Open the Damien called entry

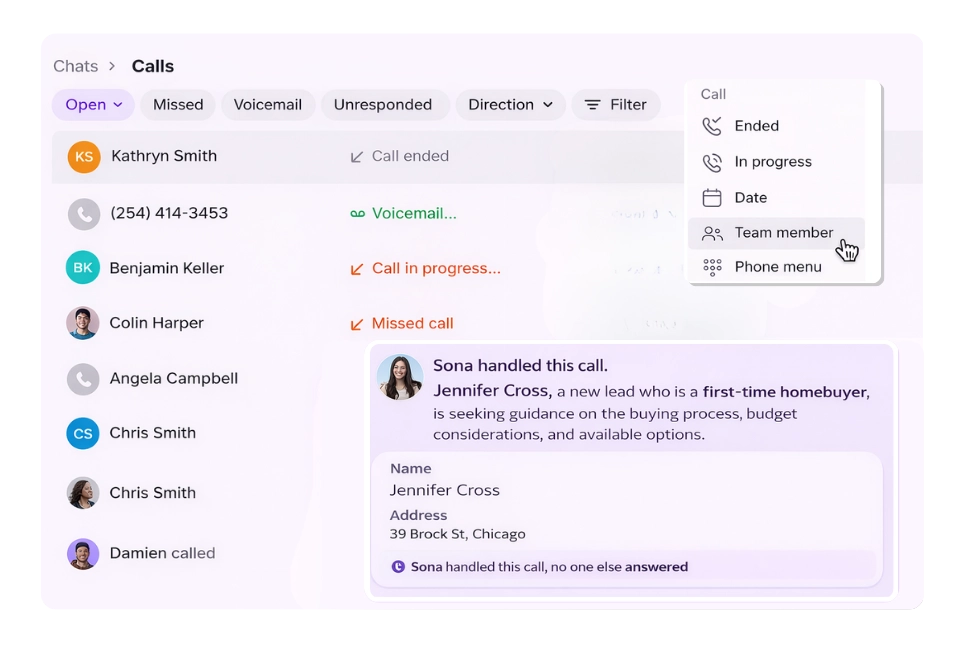[x=162, y=553]
